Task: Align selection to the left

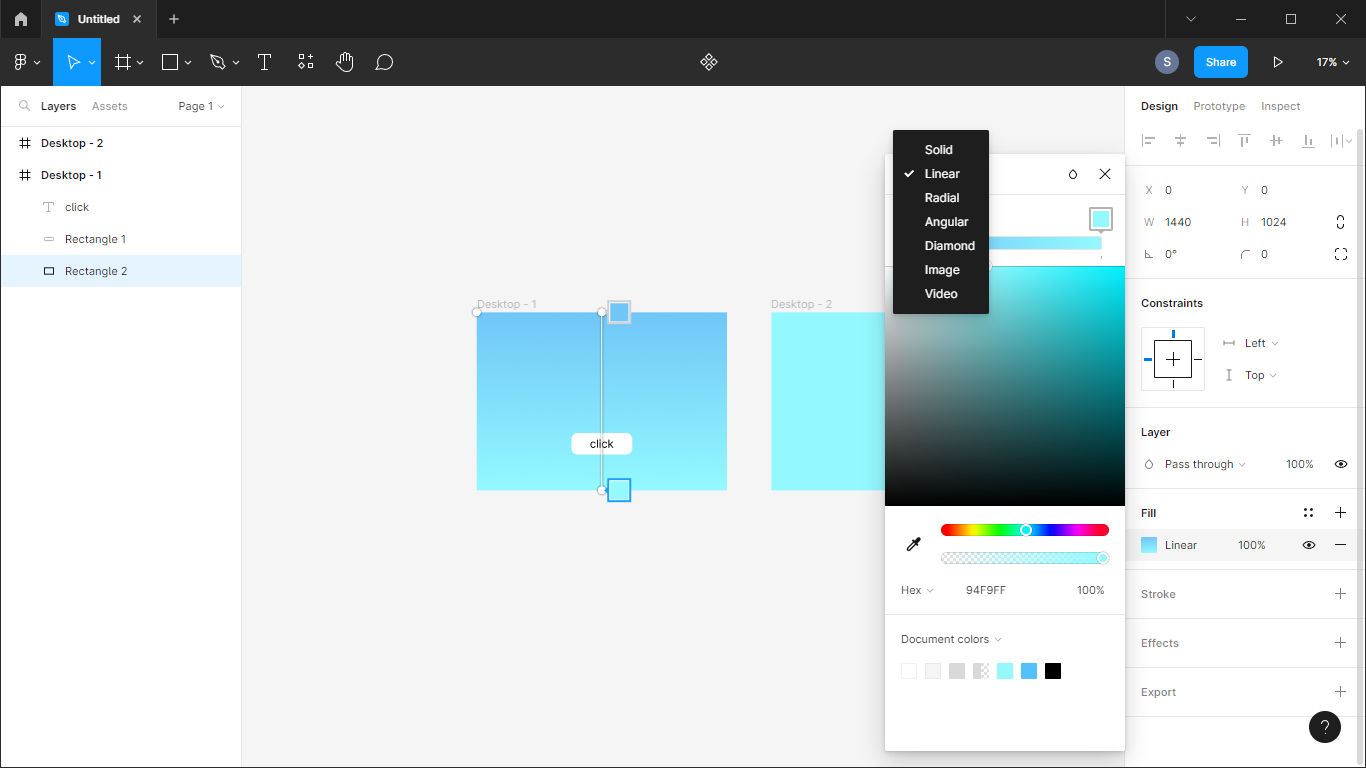Action: (1149, 141)
